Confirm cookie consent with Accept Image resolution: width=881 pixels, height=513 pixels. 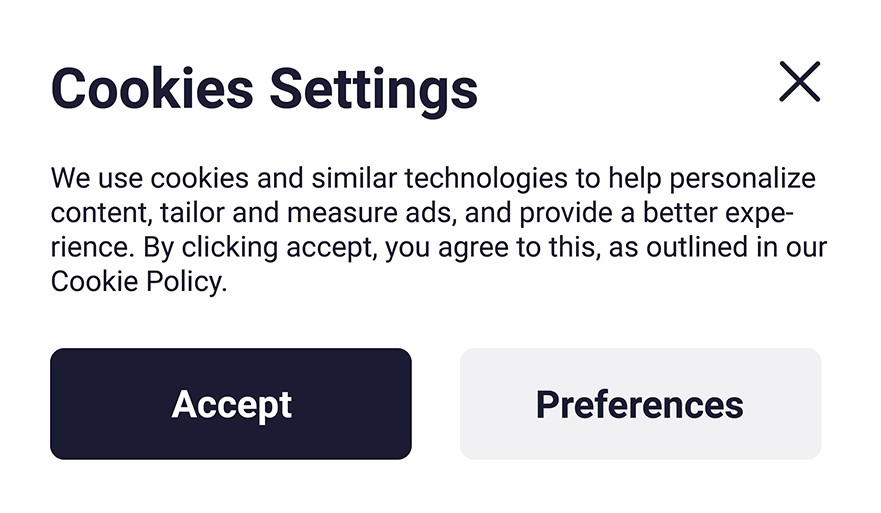(x=231, y=404)
